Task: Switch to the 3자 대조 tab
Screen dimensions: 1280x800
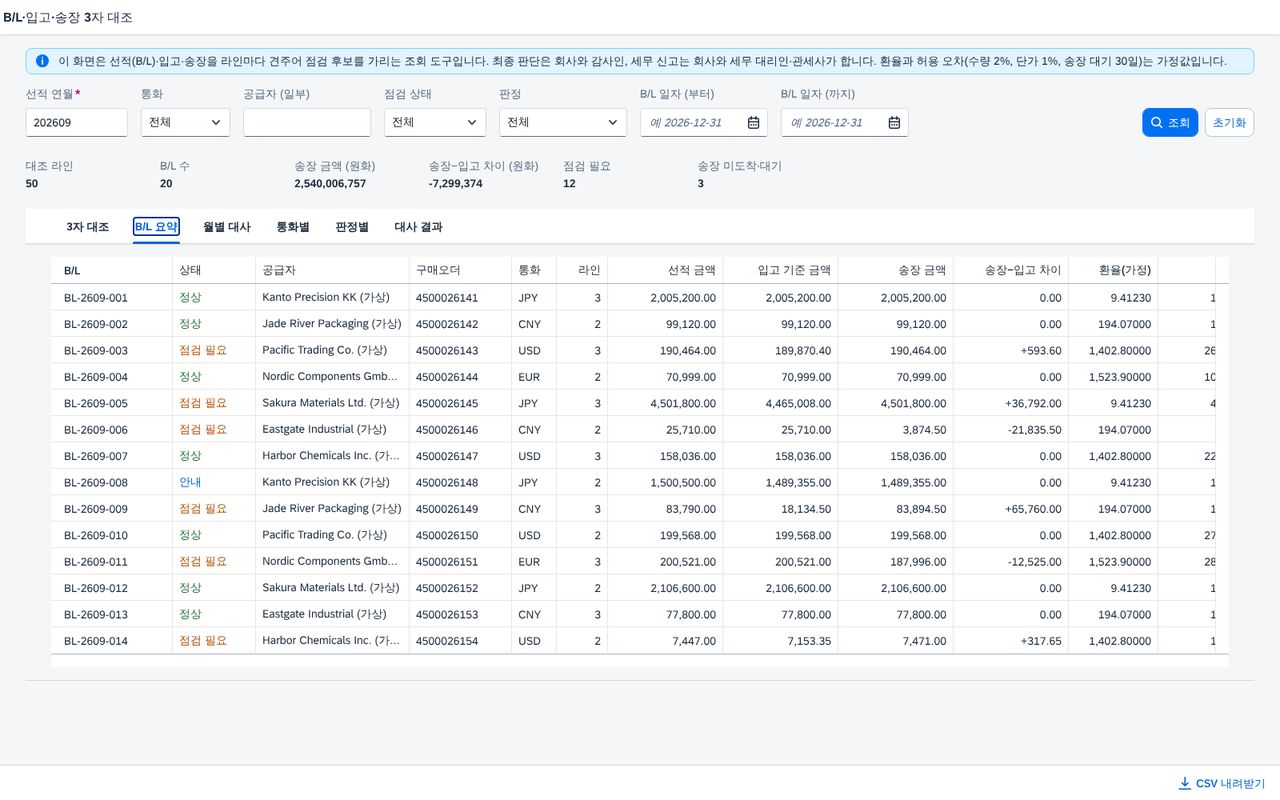Action: (88, 227)
